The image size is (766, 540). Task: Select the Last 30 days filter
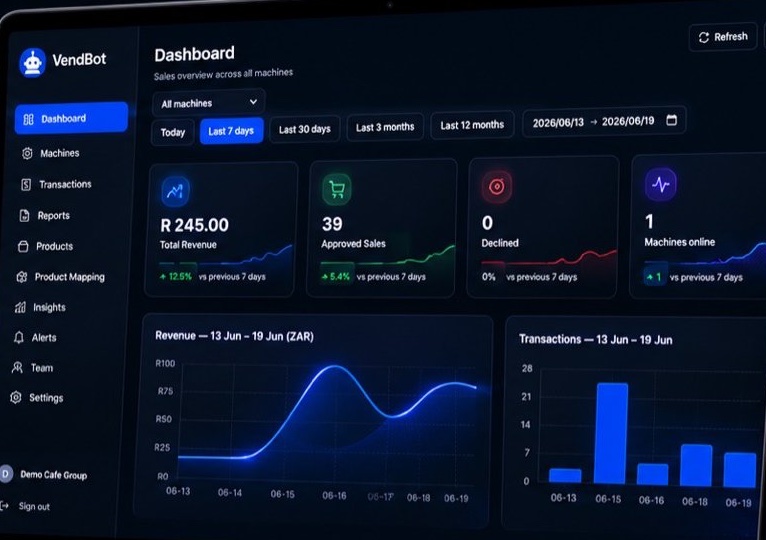[x=304, y=130]
